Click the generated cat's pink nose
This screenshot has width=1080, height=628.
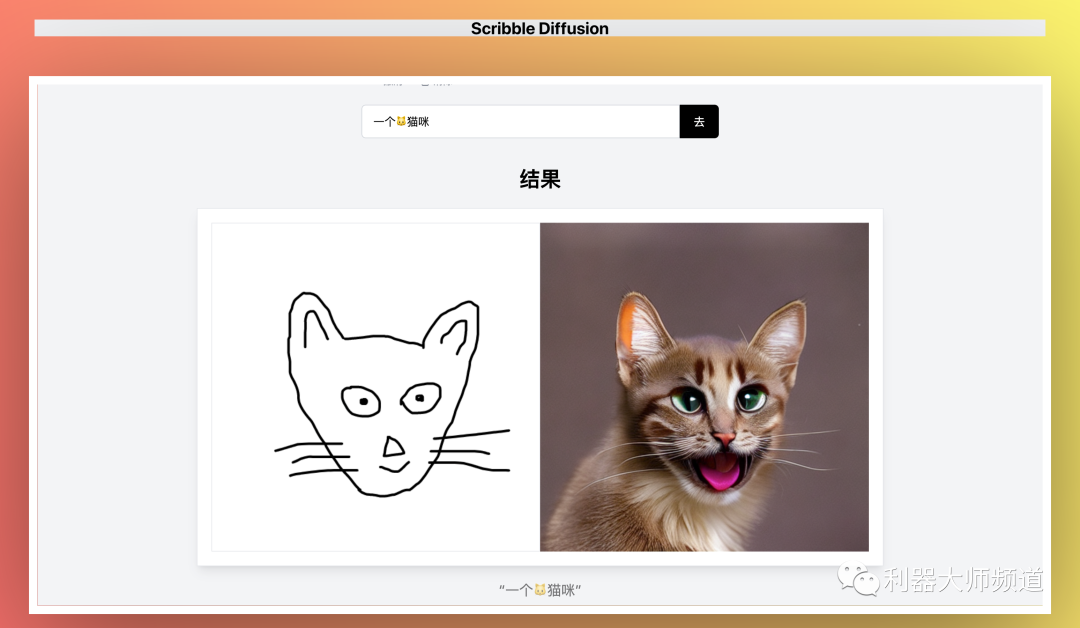coord(724,438)
